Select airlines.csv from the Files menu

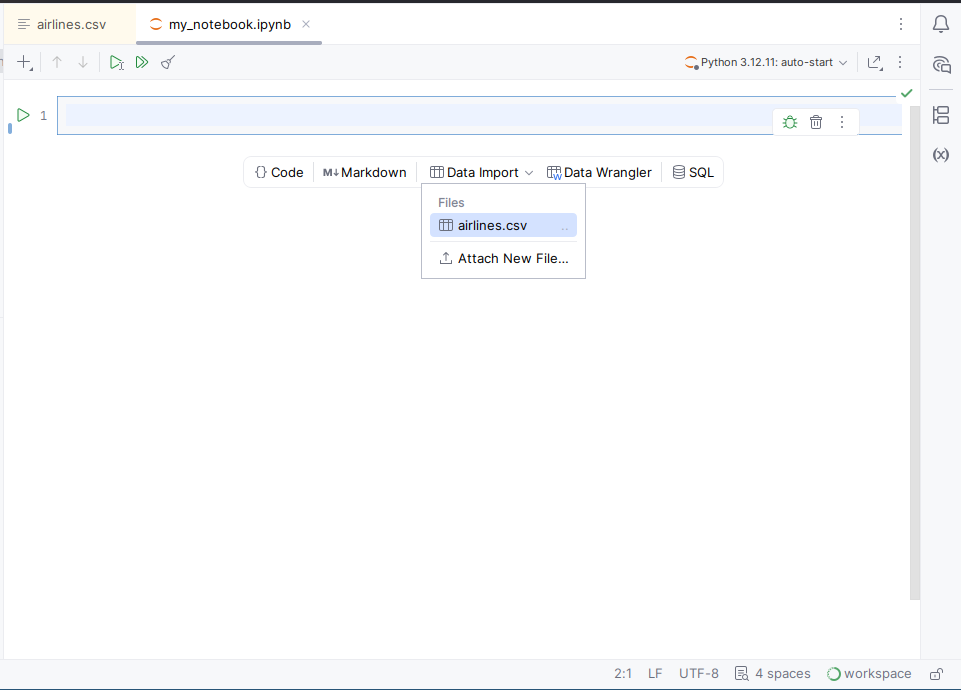pos(493,226)
